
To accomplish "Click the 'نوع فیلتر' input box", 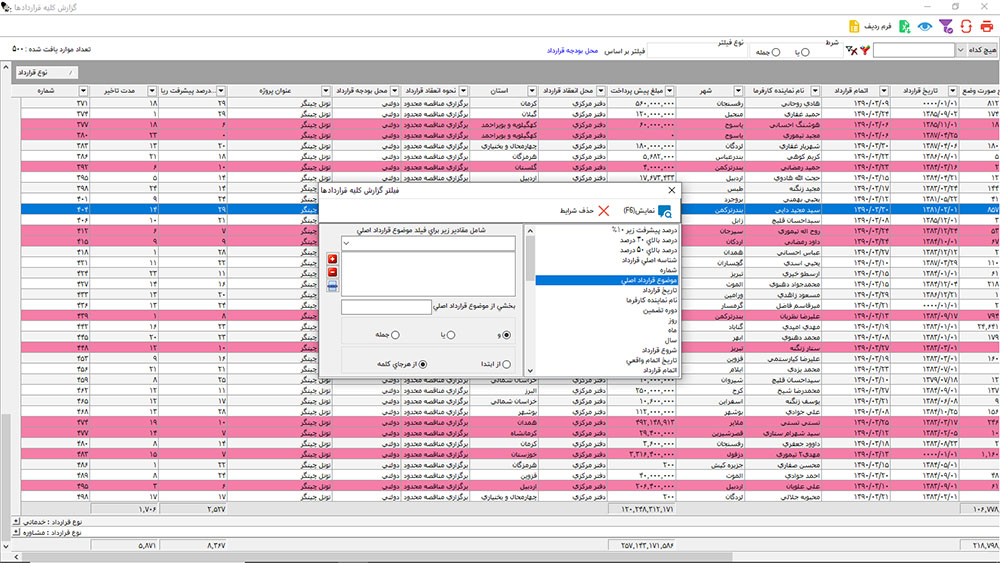I will click(x=696, y=50).
